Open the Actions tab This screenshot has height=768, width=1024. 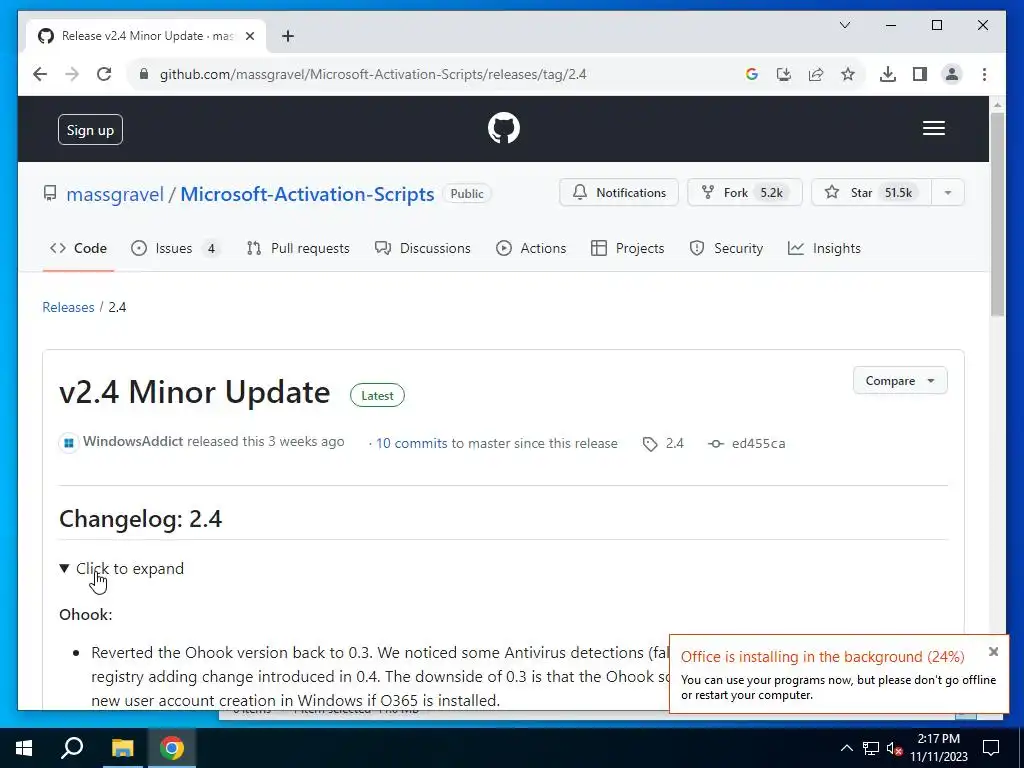[531, 248]
